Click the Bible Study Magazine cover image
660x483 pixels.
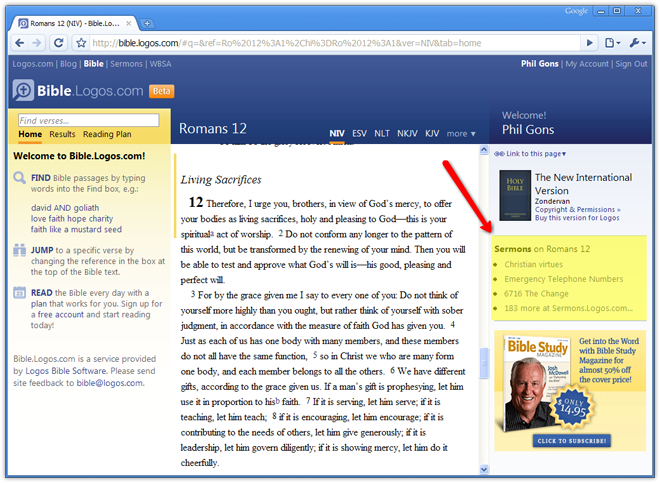[x=538, y=383]
